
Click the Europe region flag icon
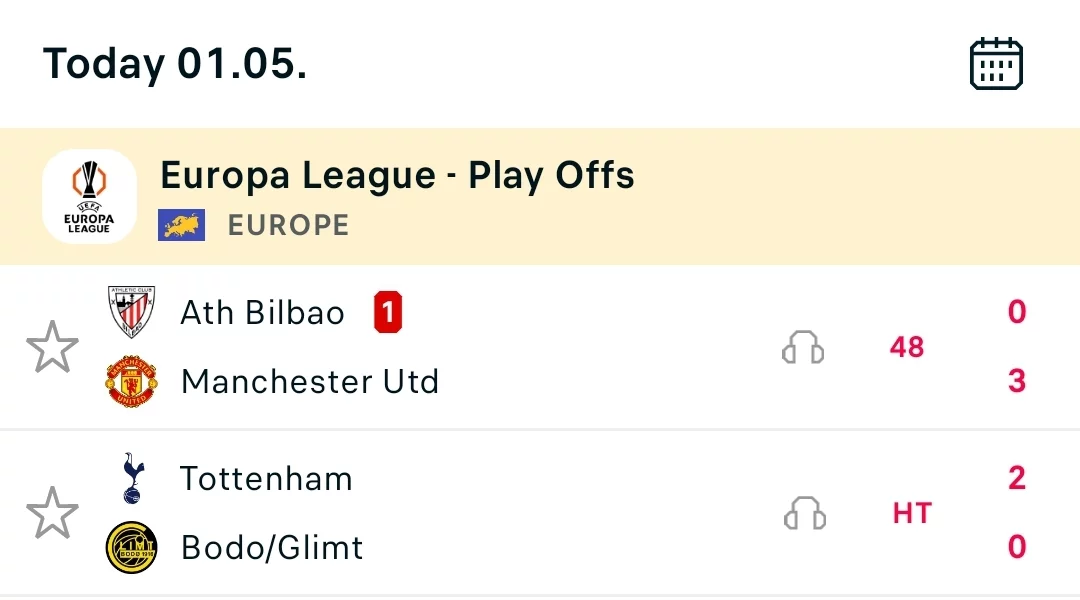point(181,225)
